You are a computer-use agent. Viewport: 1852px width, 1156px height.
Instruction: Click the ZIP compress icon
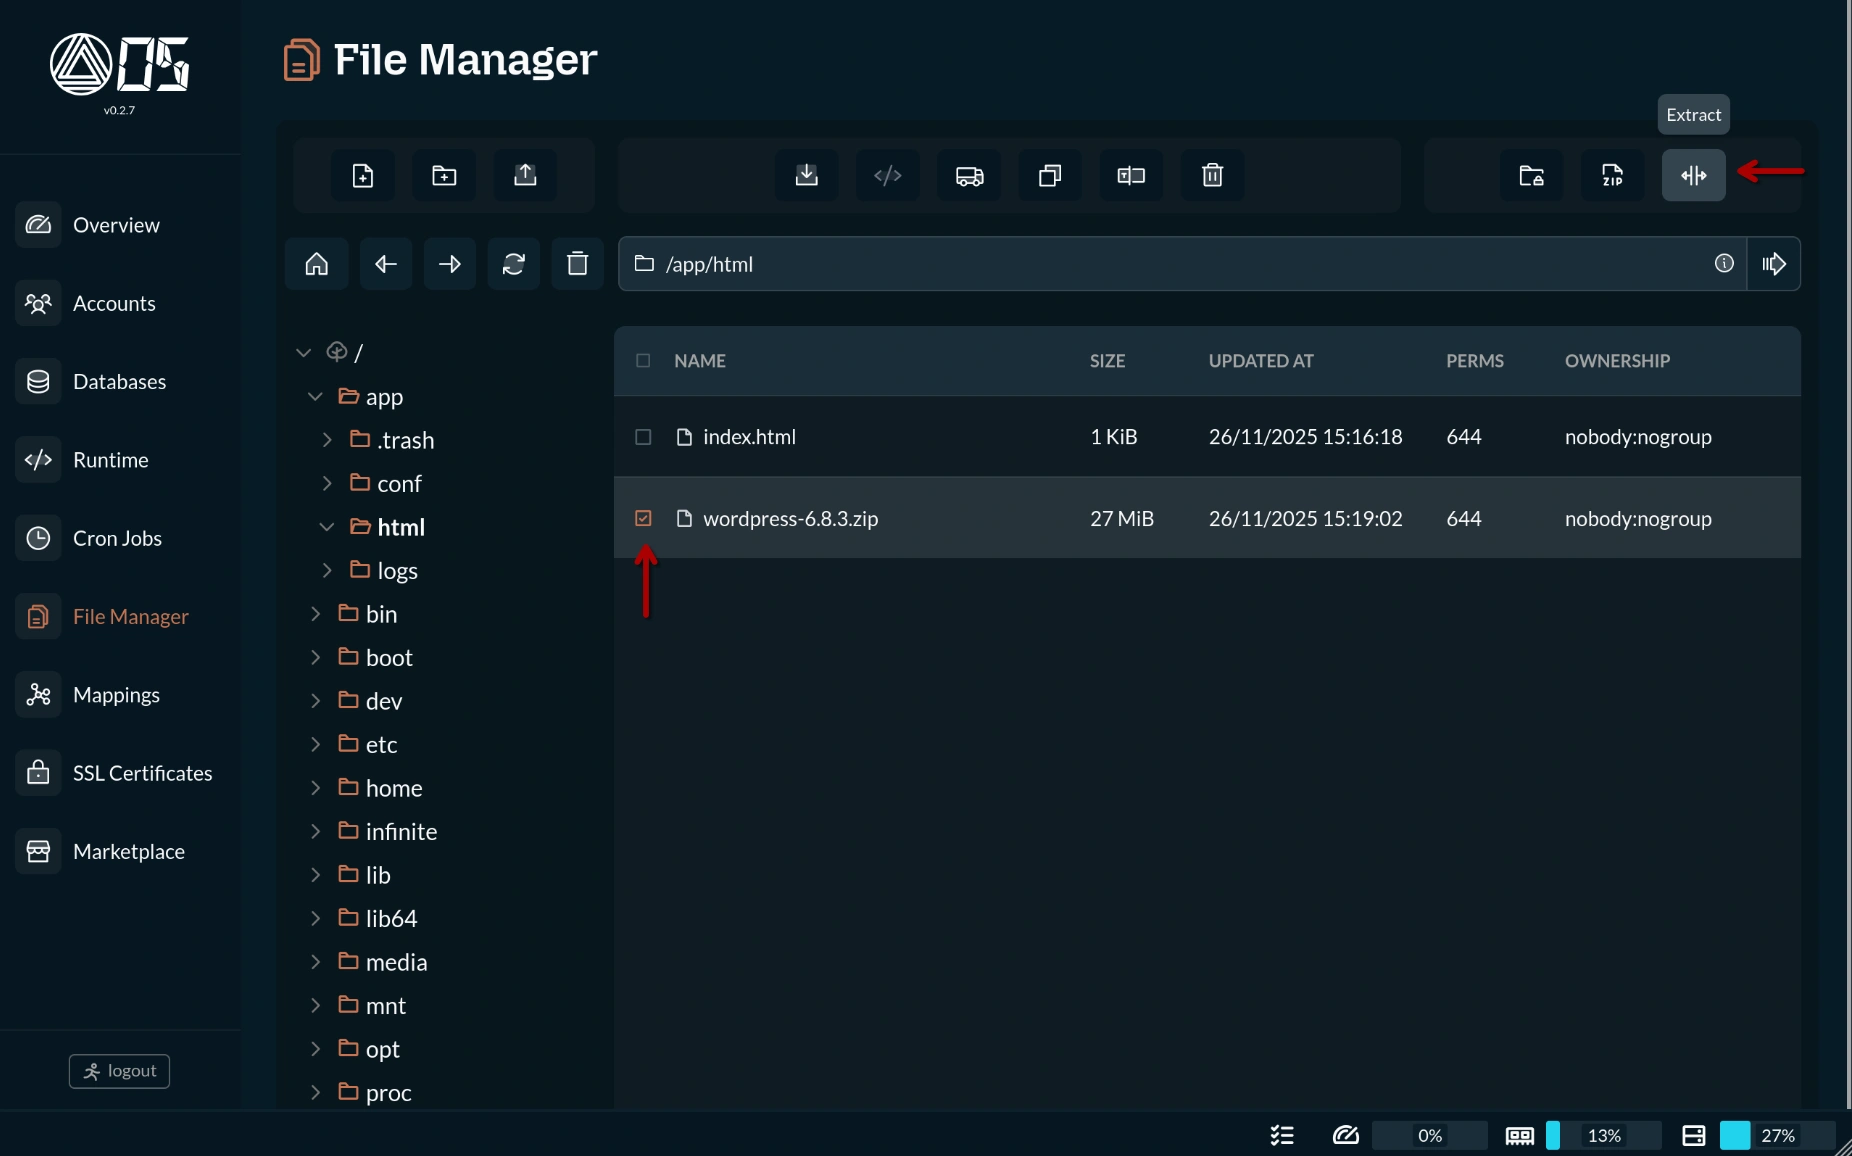coord(1612,176)
